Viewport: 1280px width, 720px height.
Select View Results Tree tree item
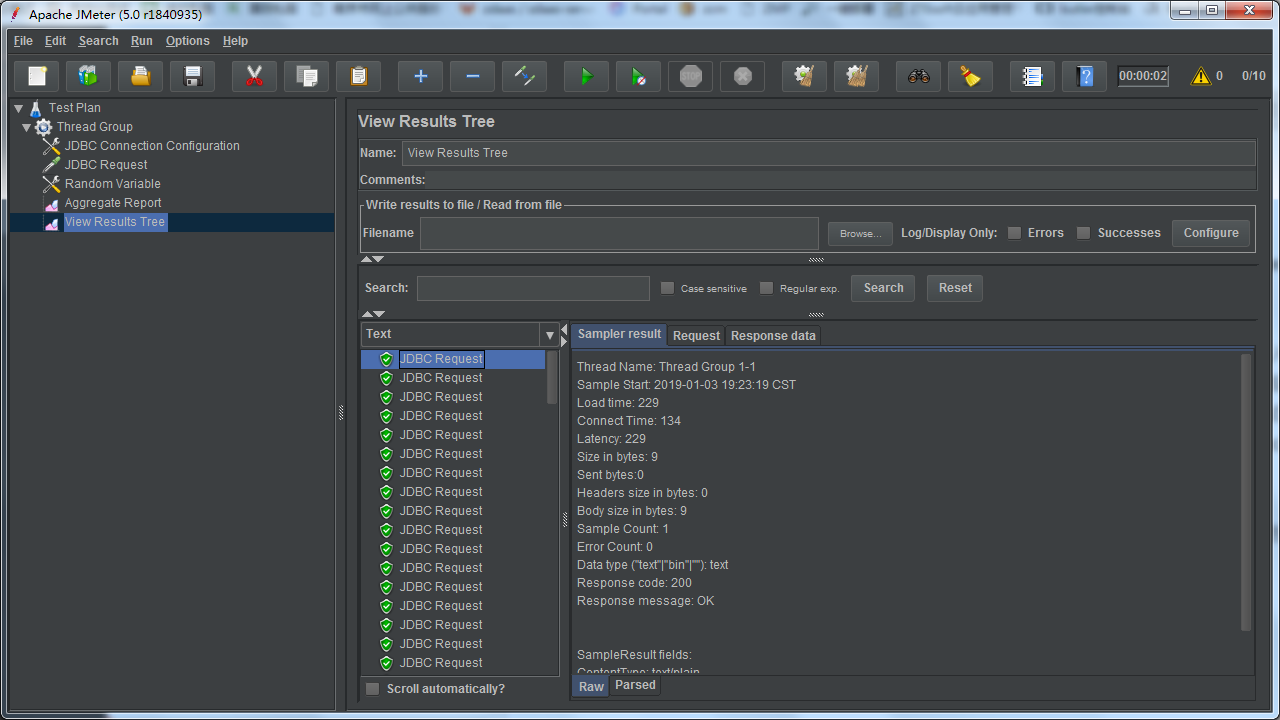(x=115, y=222)
